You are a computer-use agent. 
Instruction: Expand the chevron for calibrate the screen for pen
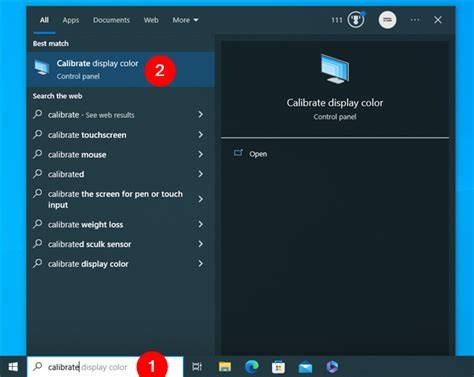coord(200,199)
